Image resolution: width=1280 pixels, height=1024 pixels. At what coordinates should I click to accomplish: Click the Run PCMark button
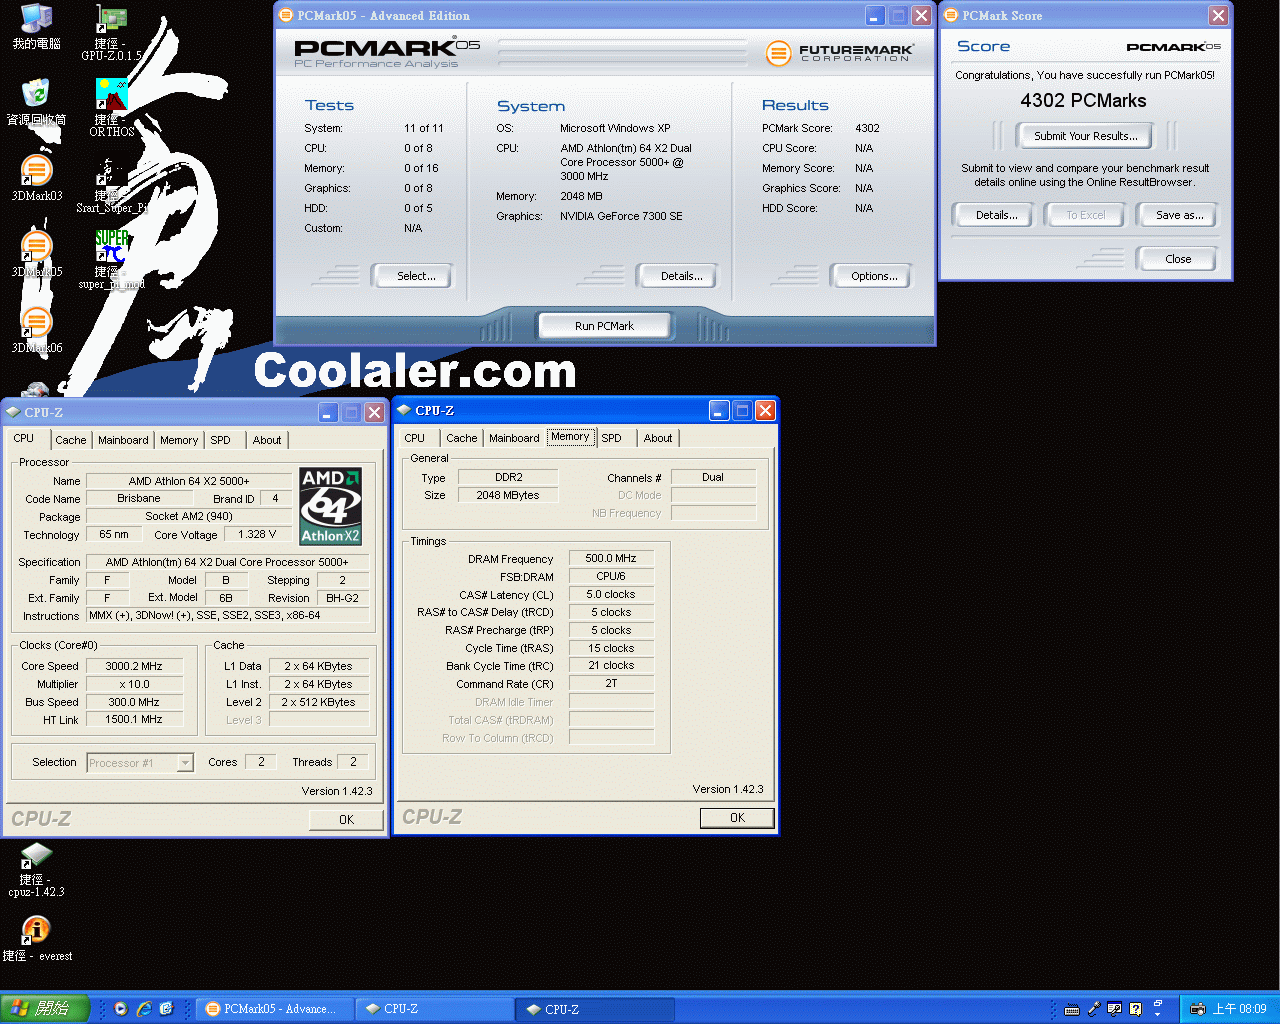coord(605,326)
